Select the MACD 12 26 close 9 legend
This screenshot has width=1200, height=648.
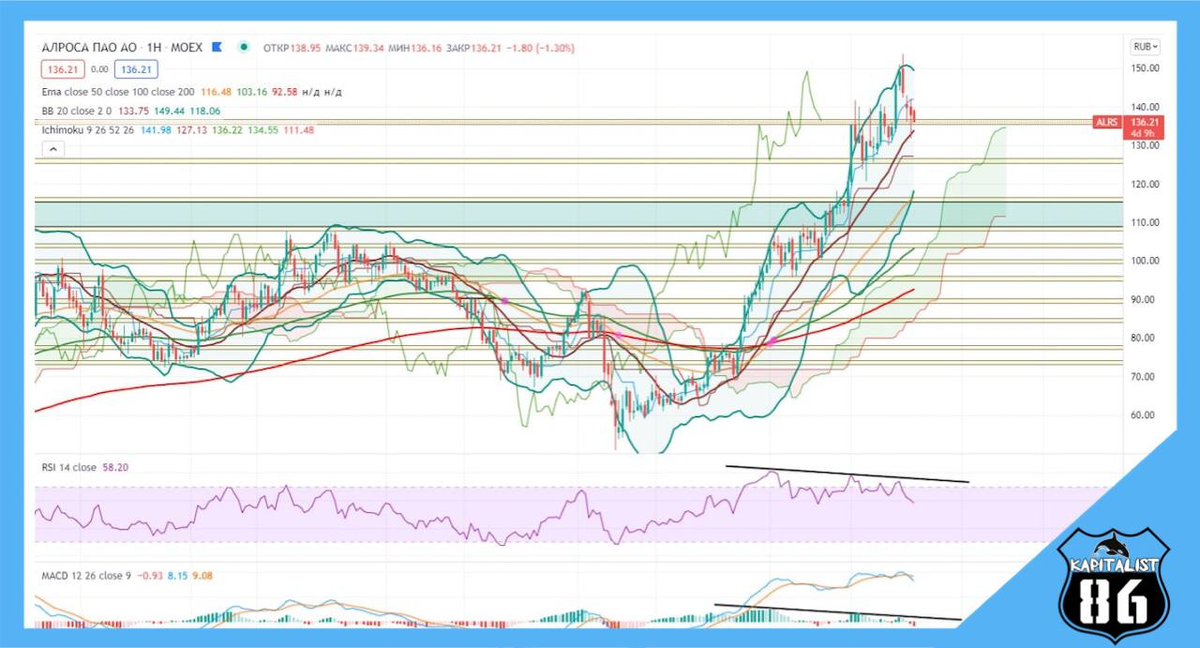point(84,575)
